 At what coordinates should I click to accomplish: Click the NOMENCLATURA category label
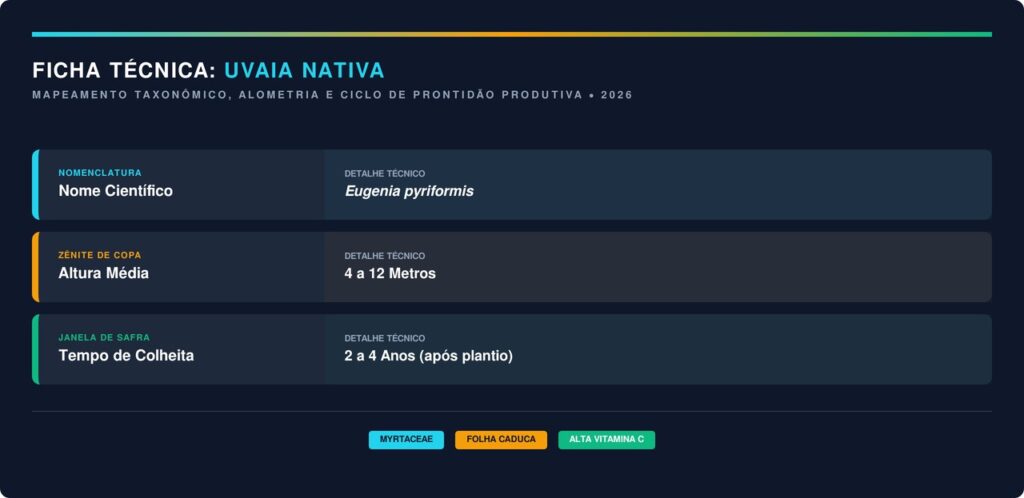click(100, 173)
